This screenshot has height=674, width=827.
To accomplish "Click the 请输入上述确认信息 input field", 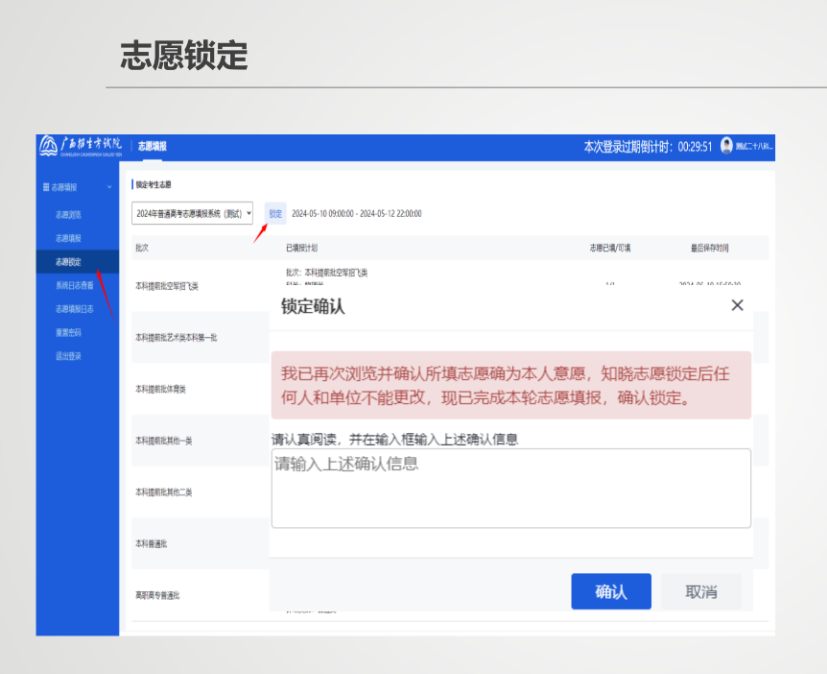I will click(x=510, y=488).
